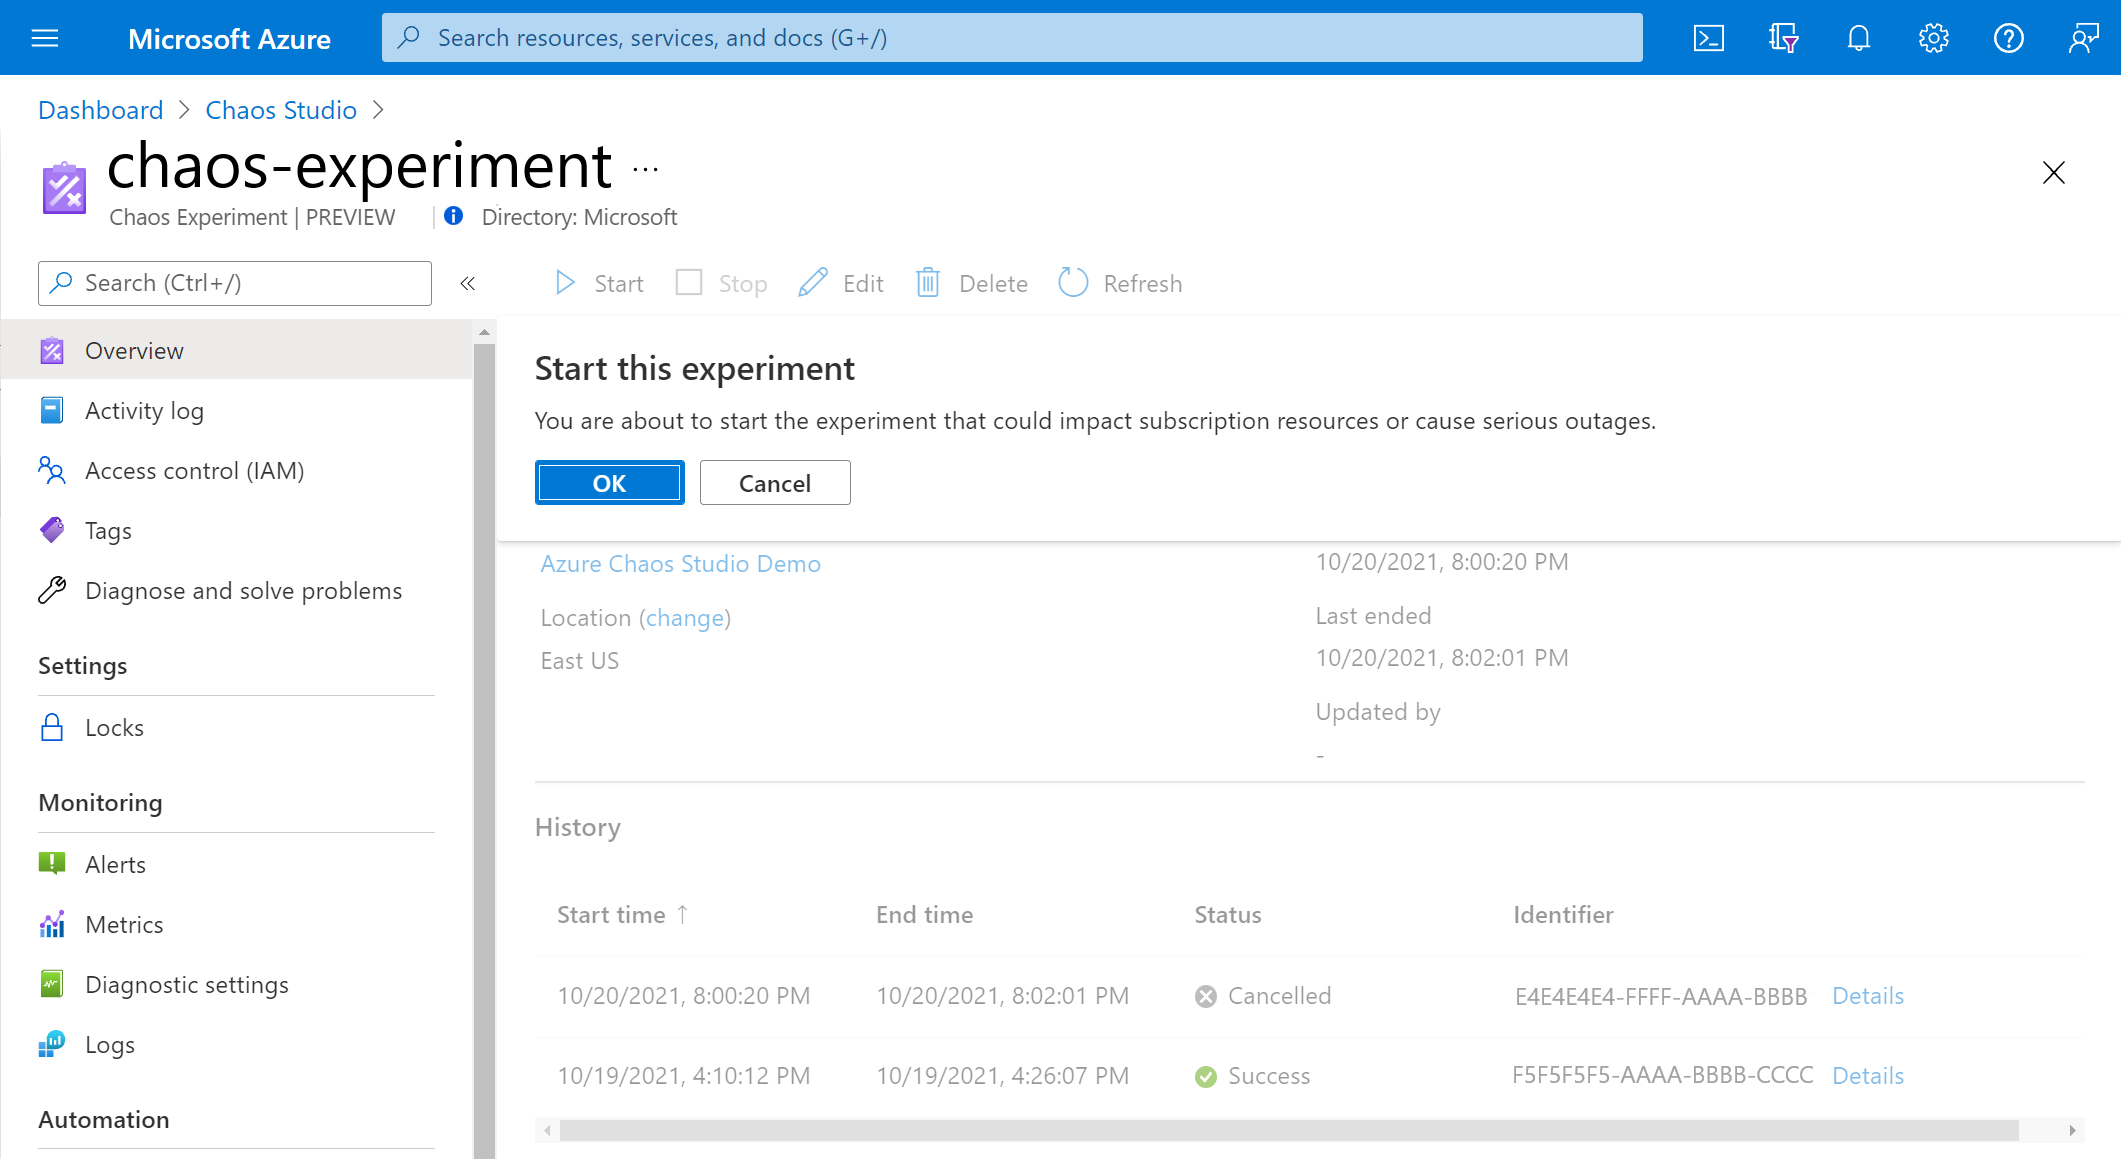The width and height of the screenshot is (2121, 1159).
Task: Click the Refresh icon
Action: 1073,281
